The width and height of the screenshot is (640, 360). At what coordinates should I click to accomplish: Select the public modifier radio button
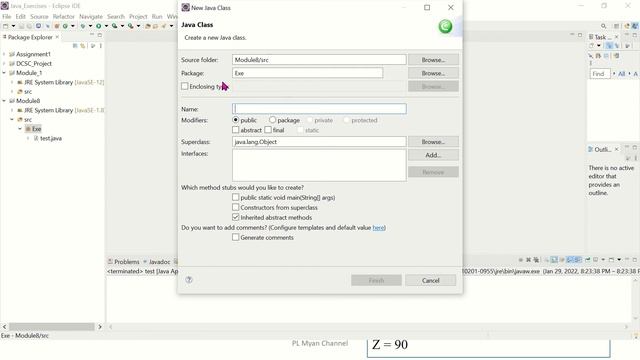click(236, 120)
